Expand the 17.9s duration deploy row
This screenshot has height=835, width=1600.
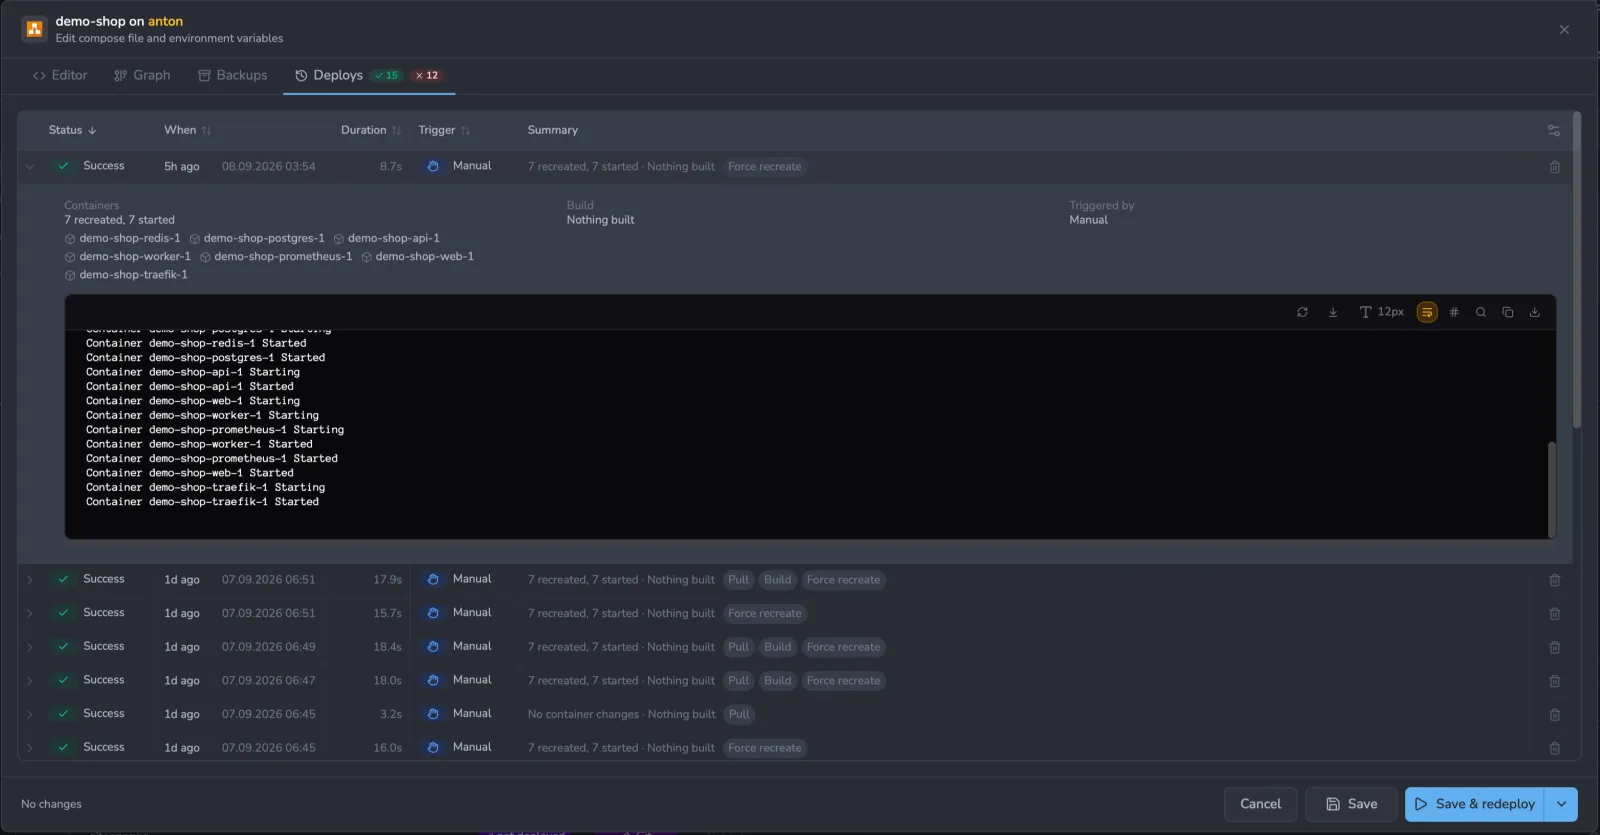click(30, 580)
